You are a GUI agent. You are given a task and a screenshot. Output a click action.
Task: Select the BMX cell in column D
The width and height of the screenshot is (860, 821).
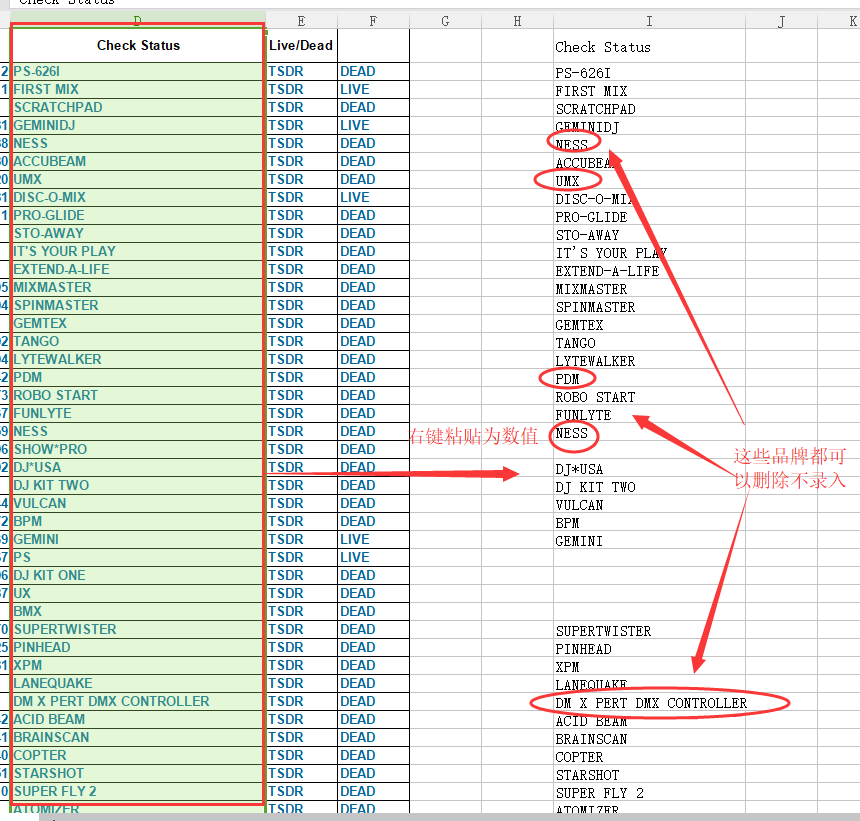(x=138, y=611)
